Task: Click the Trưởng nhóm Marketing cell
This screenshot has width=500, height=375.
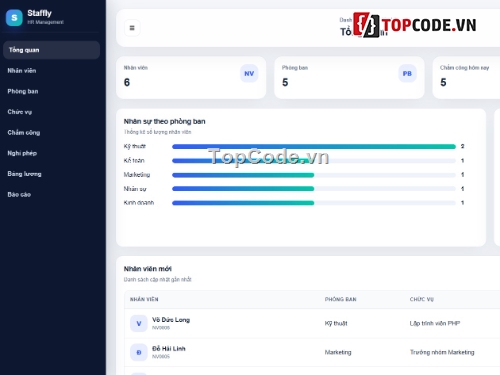Action: click(442, 352)
